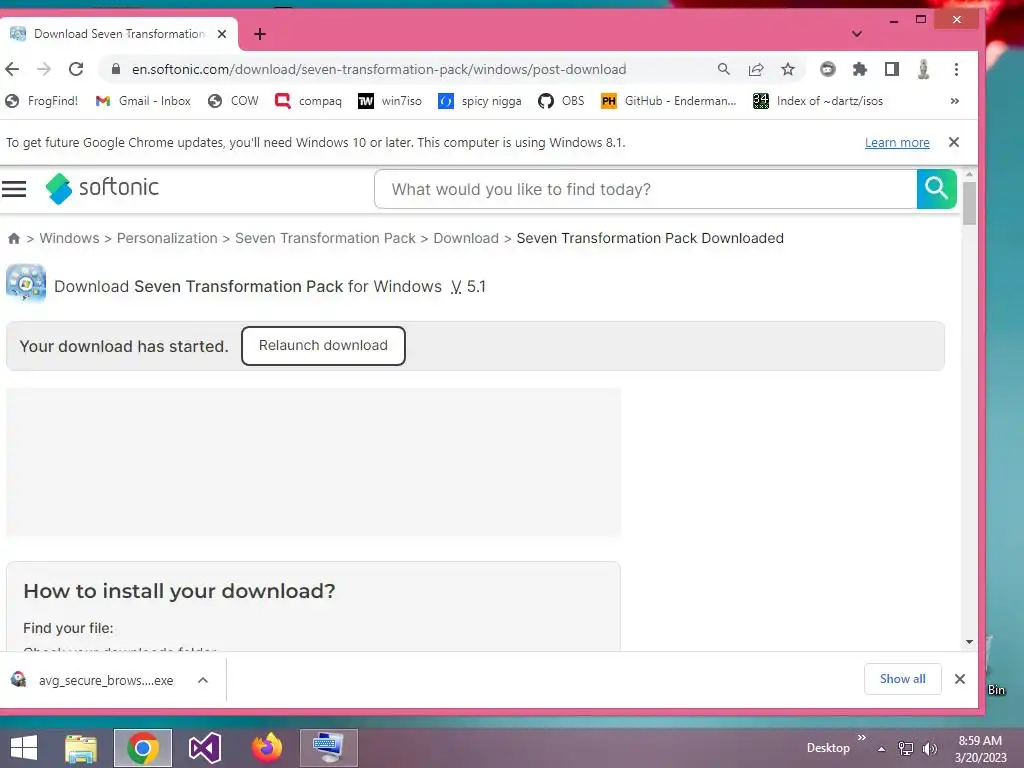The height and width of the screenshot is (768, 1024).
Task: Bookmark this page with the star icon
Action: [x=788, y=69]
